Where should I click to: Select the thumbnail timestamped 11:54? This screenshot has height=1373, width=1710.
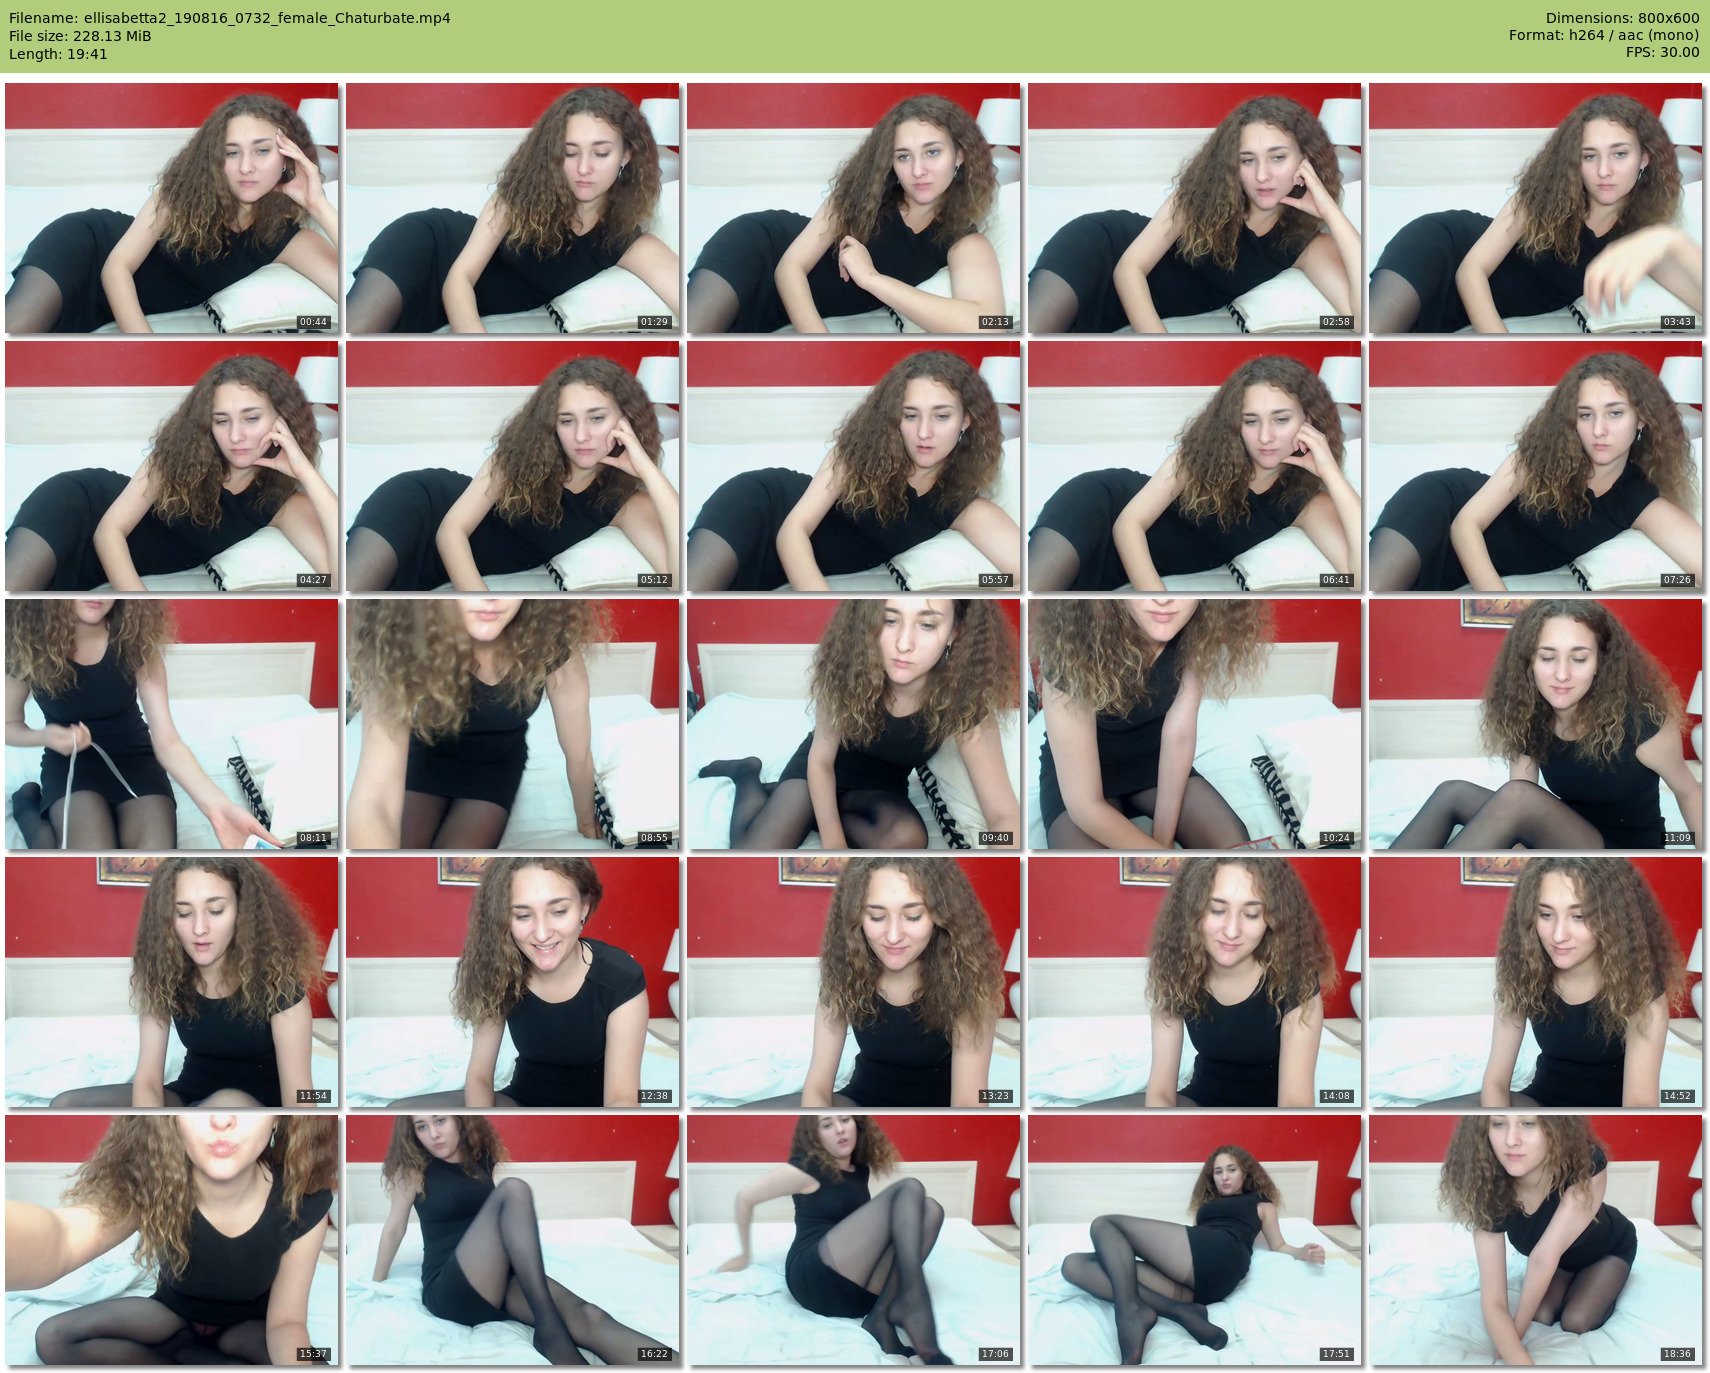(x=172, y=982)
